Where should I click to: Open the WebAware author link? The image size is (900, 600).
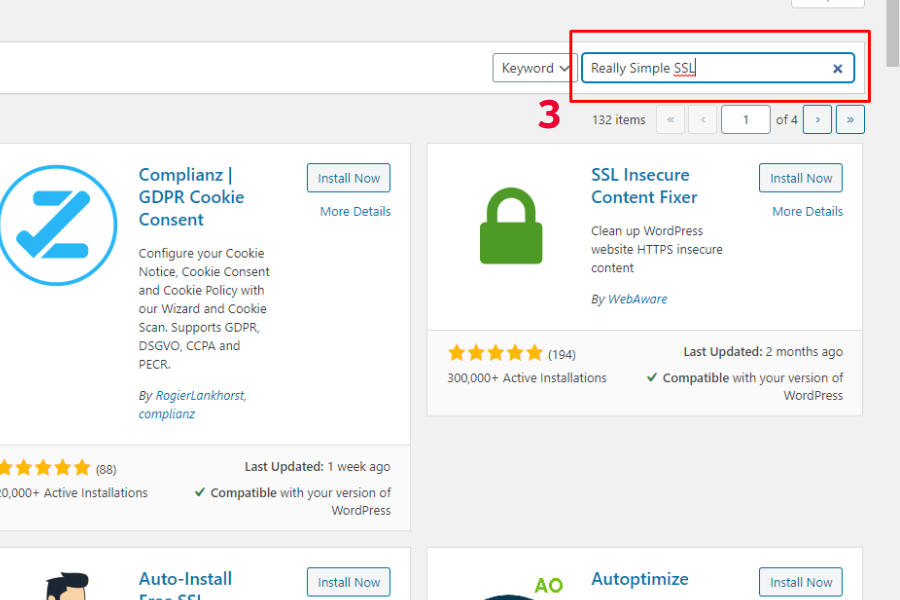click(637, 299)
